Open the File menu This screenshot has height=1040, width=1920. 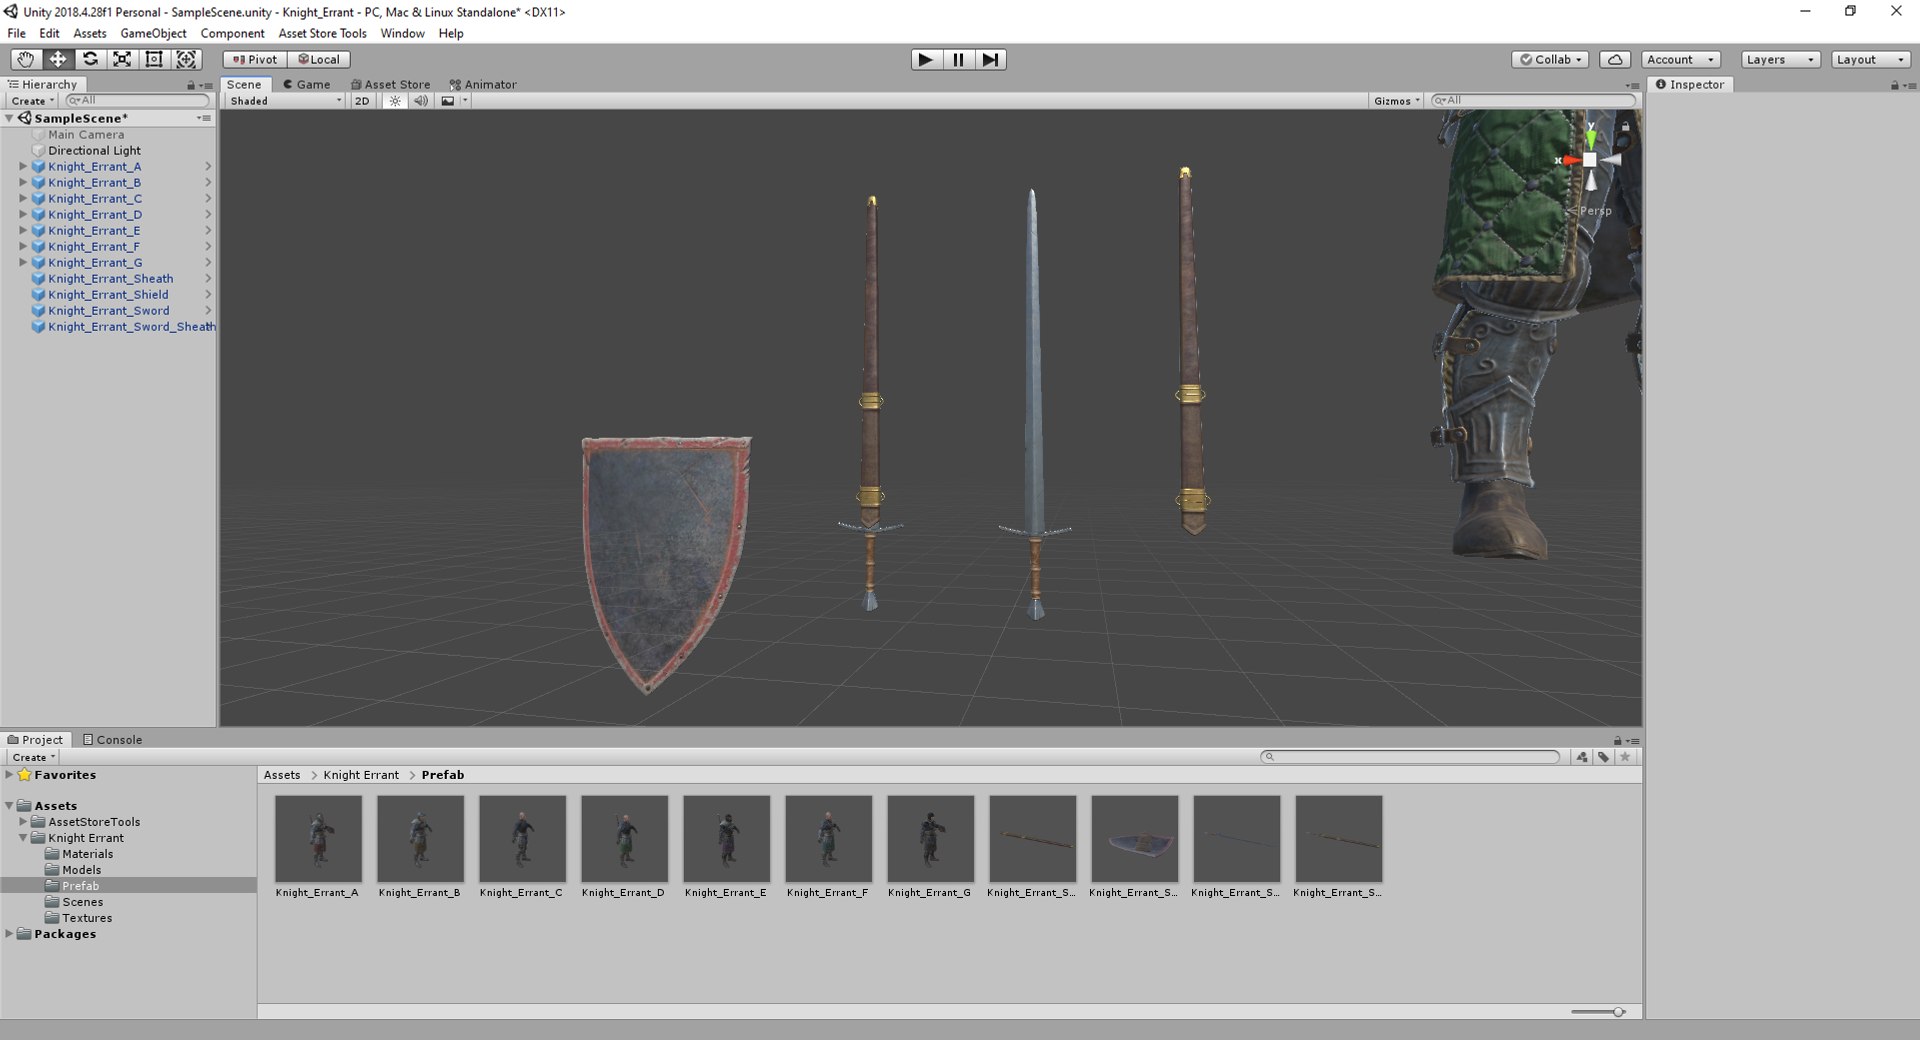(x=16, y=33)
